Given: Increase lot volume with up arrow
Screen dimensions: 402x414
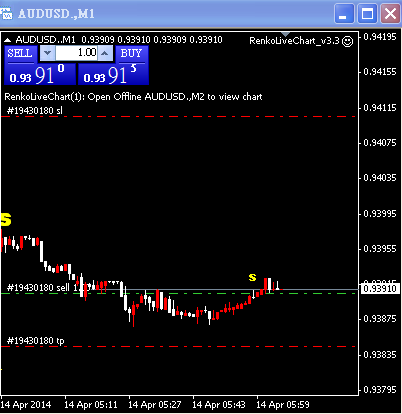Looking at the screenshot, I should click(105, 53).
